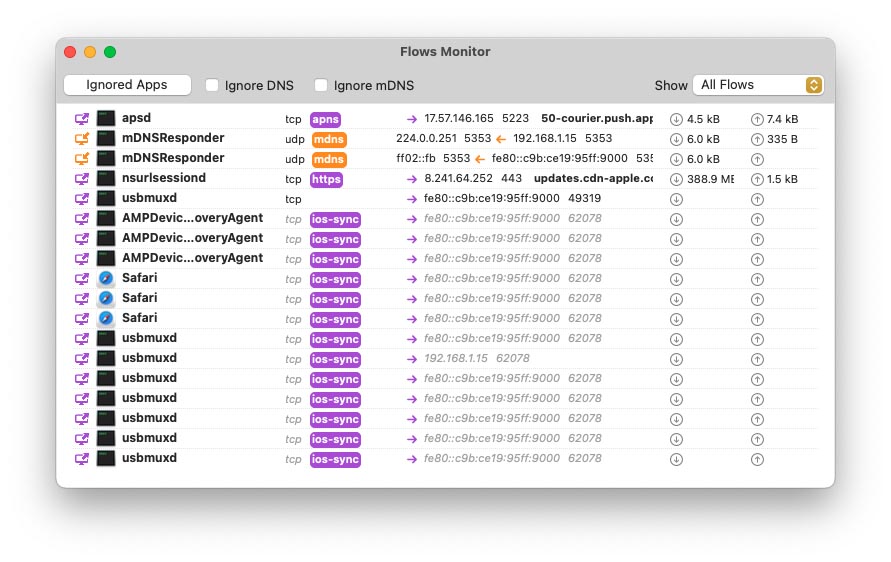Viewport: 891px width, 562px height.
Task: Click the apsd app icon
Action: [x=106, y=118]
